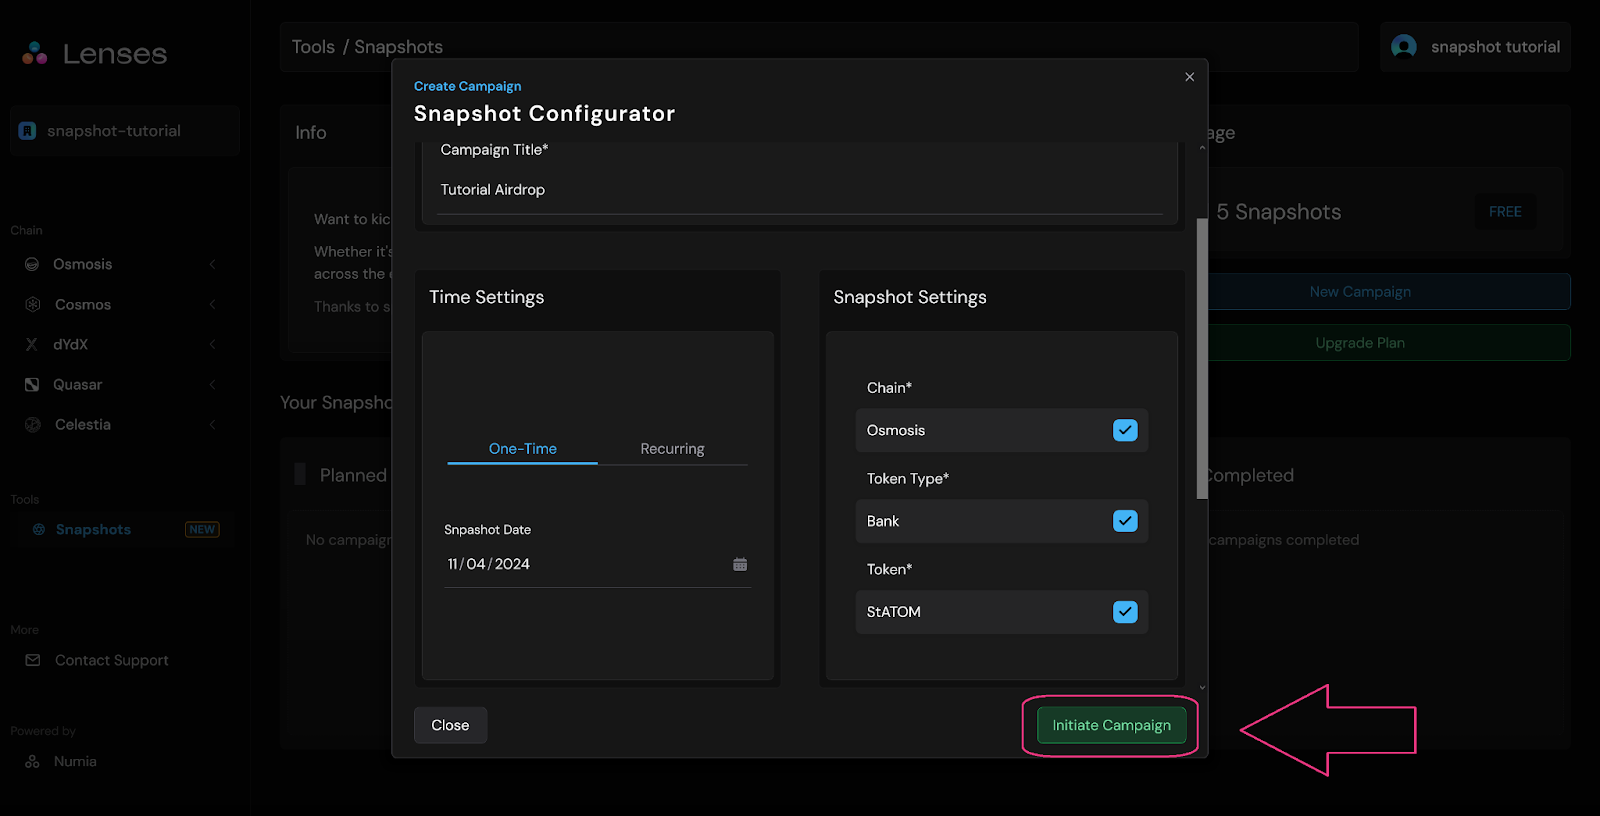Click the Lenses logo icon
The height and width of the screenshot is (816, 1600).
pyautogui.click(x=35, y=53)
